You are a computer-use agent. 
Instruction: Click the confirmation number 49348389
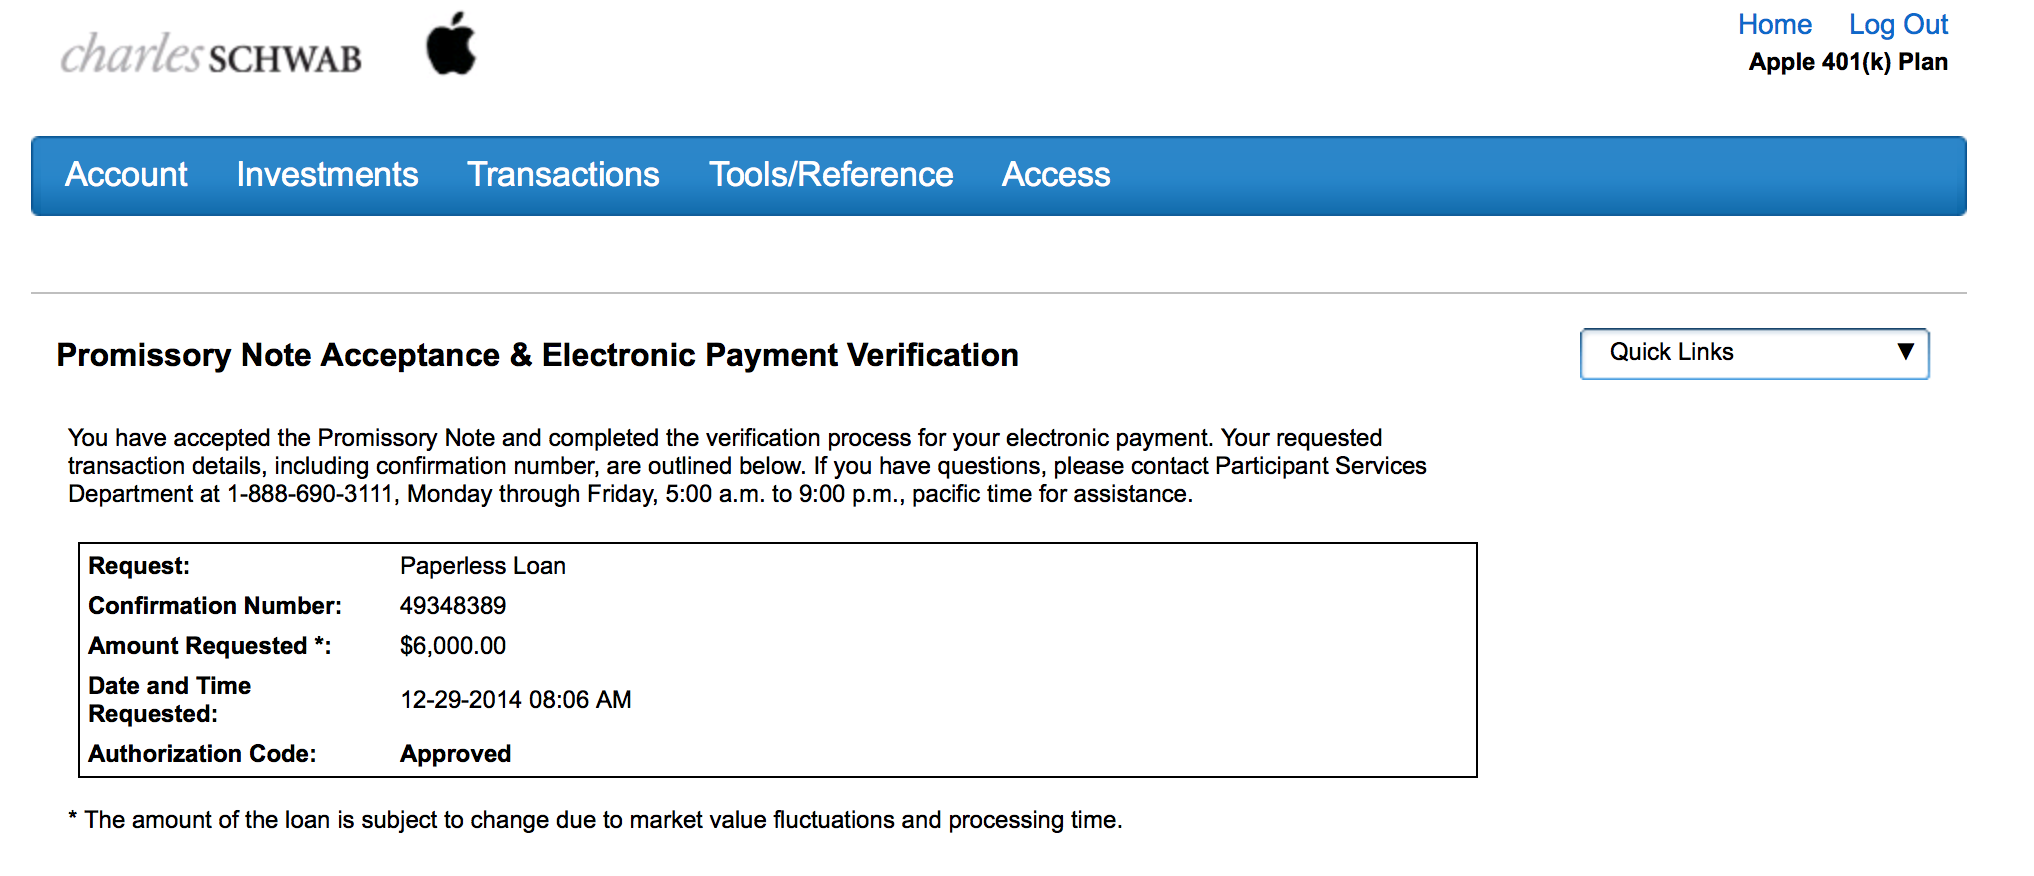(453, 606)
